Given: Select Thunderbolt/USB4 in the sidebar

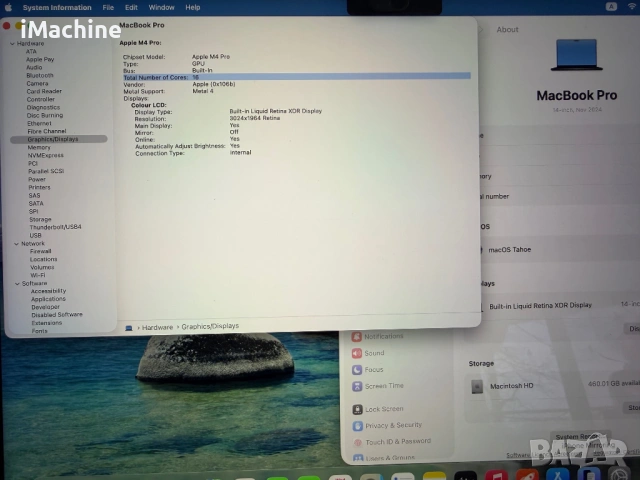Looking at the screenshot, I should tap(55, 227).
